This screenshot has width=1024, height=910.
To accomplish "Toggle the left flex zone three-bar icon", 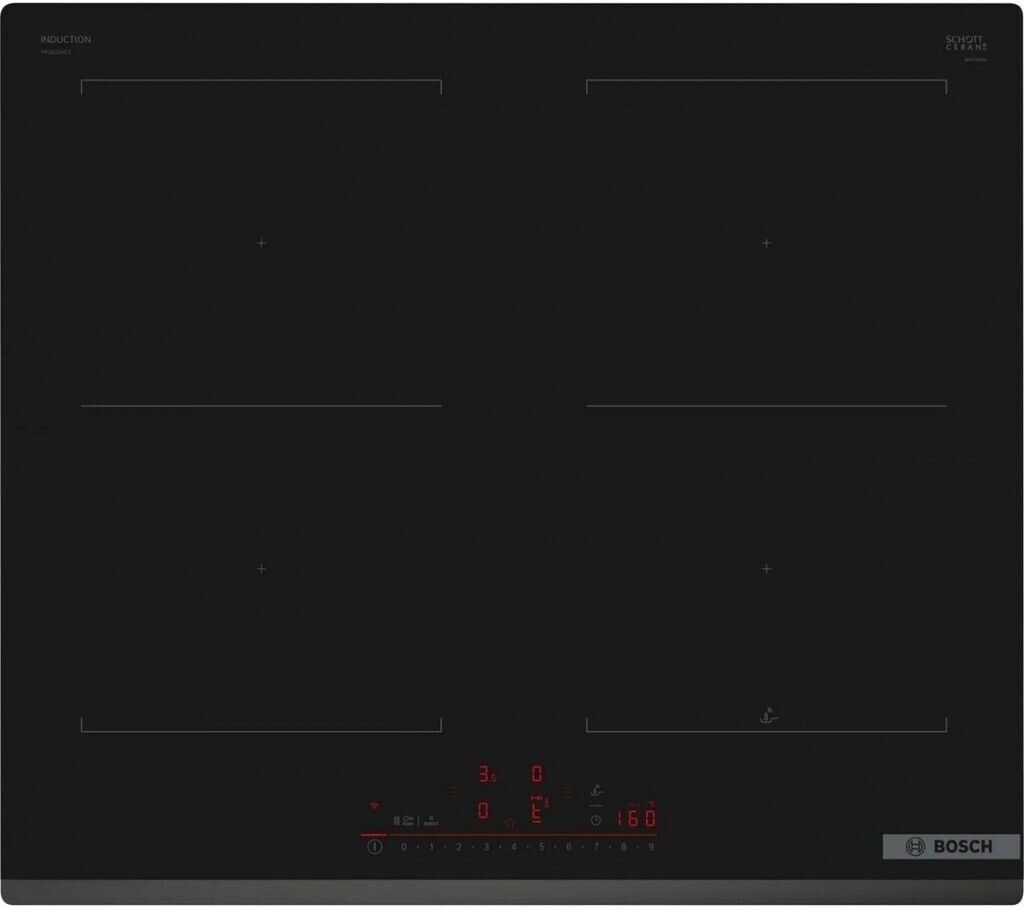I will point(452,791).
